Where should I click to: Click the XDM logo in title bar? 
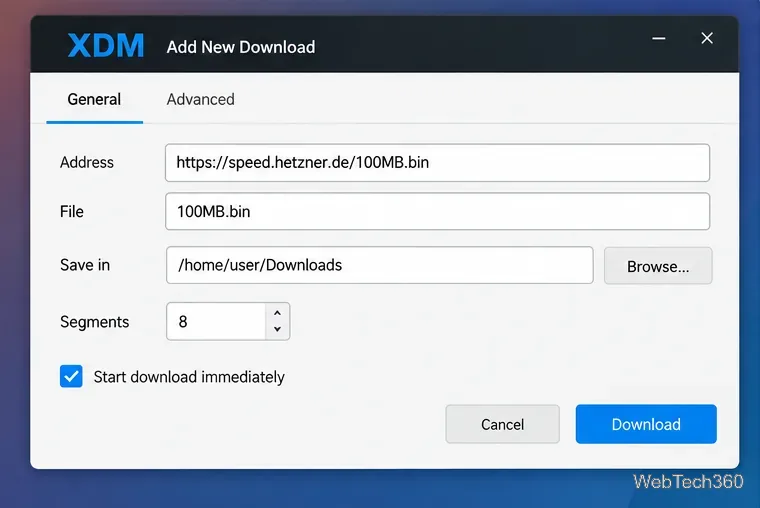click(x=106, y=46)
